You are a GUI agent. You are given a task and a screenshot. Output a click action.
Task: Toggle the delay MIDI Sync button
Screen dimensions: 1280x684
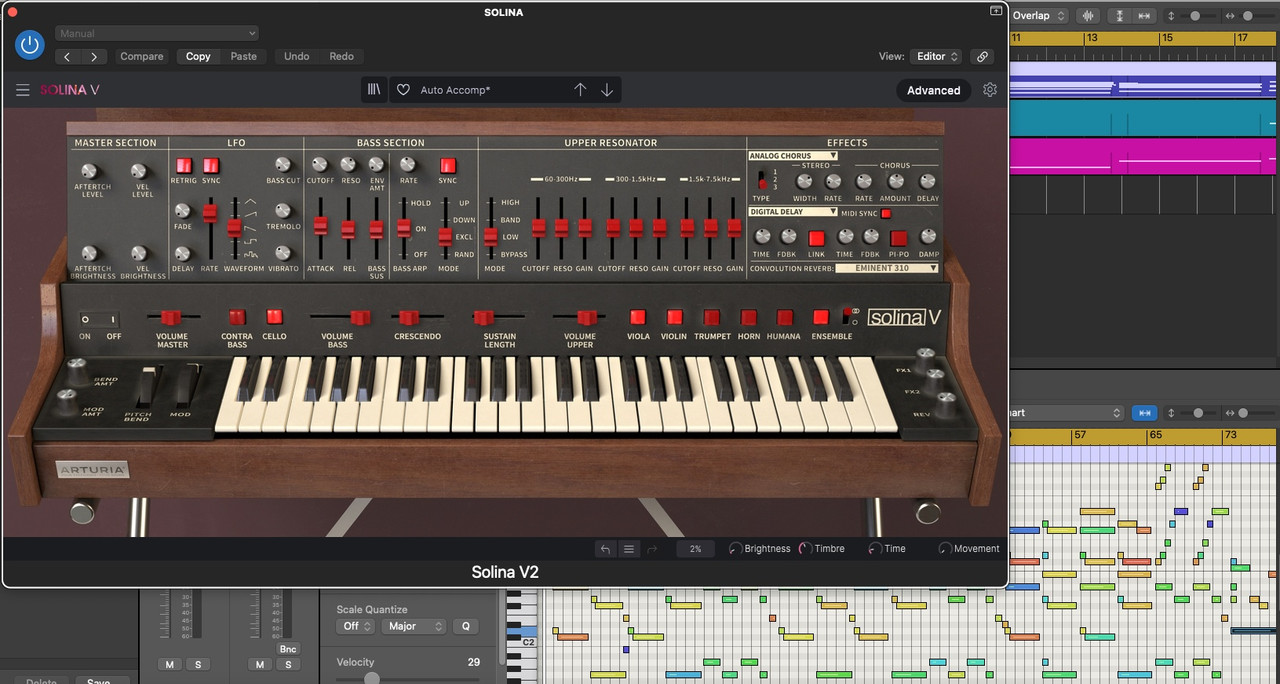[886, 213]
